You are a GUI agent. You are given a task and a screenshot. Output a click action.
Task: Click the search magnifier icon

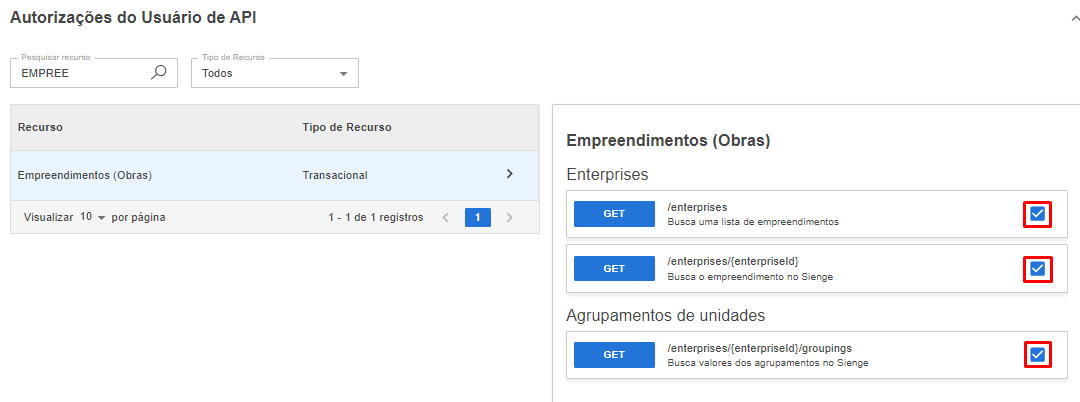pos(158,72)
